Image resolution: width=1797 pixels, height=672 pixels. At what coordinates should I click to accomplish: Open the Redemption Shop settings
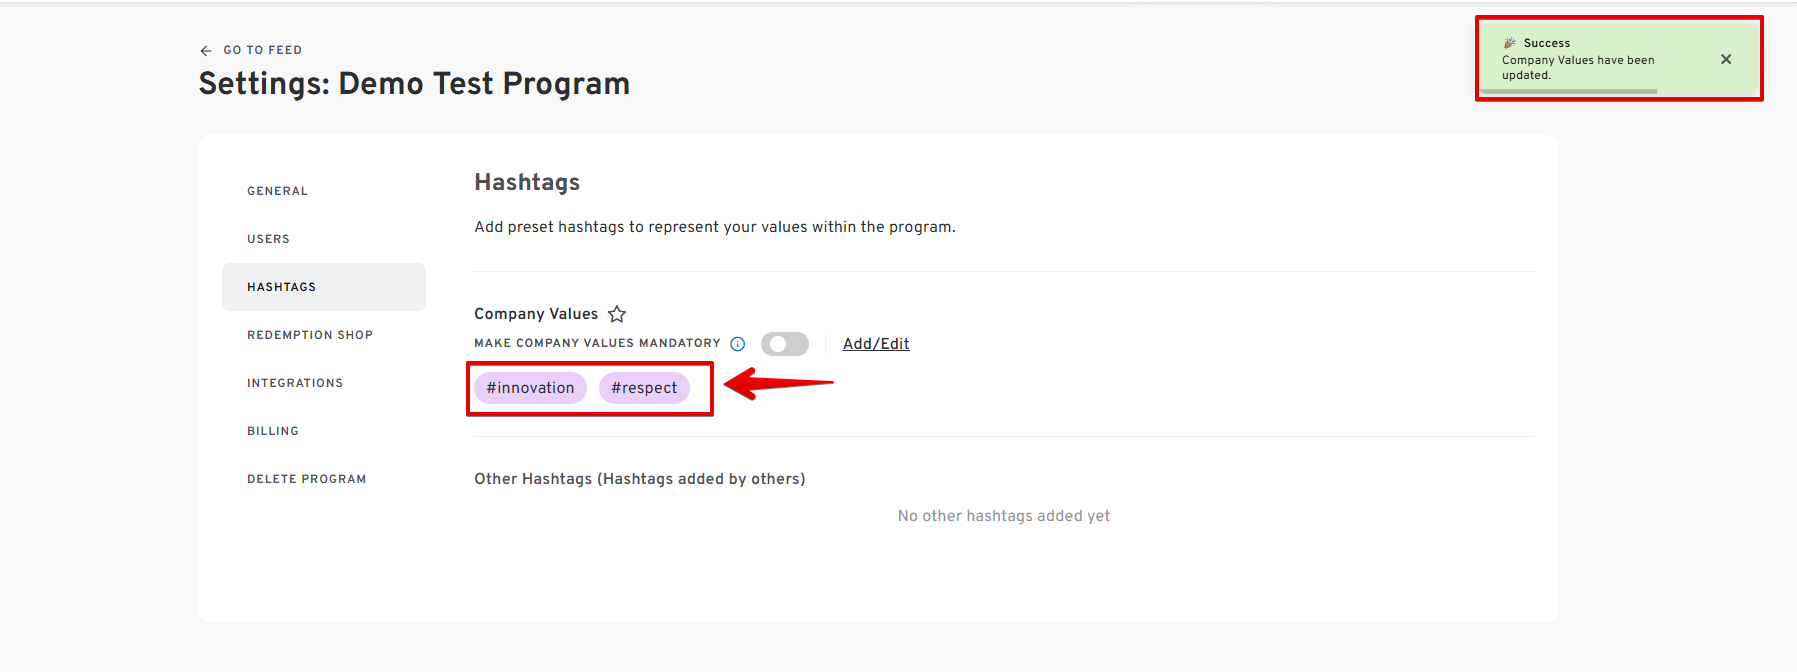pos(310,335)
